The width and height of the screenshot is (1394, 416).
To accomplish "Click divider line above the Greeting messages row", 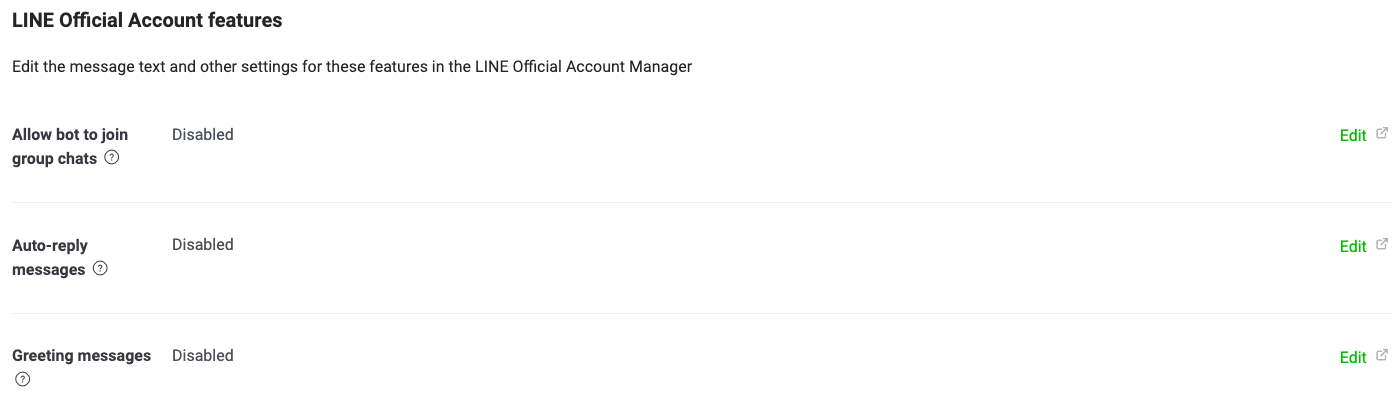I will pos(697,313).
